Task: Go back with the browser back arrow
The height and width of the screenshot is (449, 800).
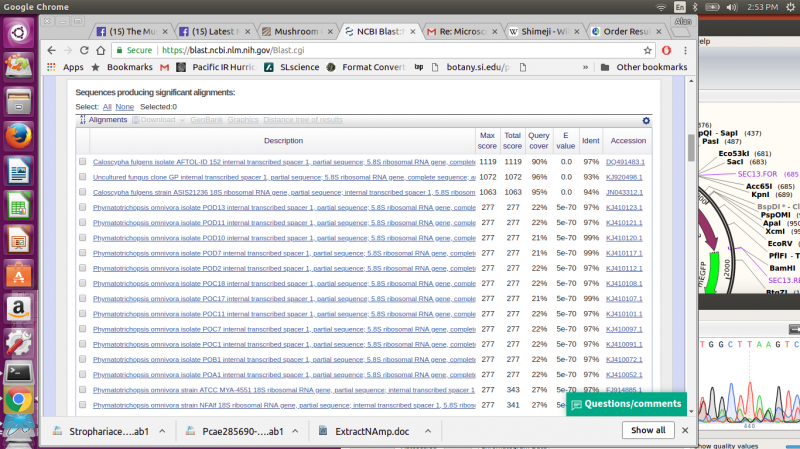Action: coord(52,50)
